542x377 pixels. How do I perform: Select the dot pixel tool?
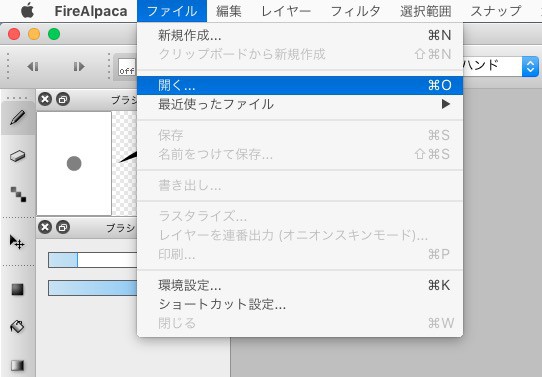click(18, 194)
